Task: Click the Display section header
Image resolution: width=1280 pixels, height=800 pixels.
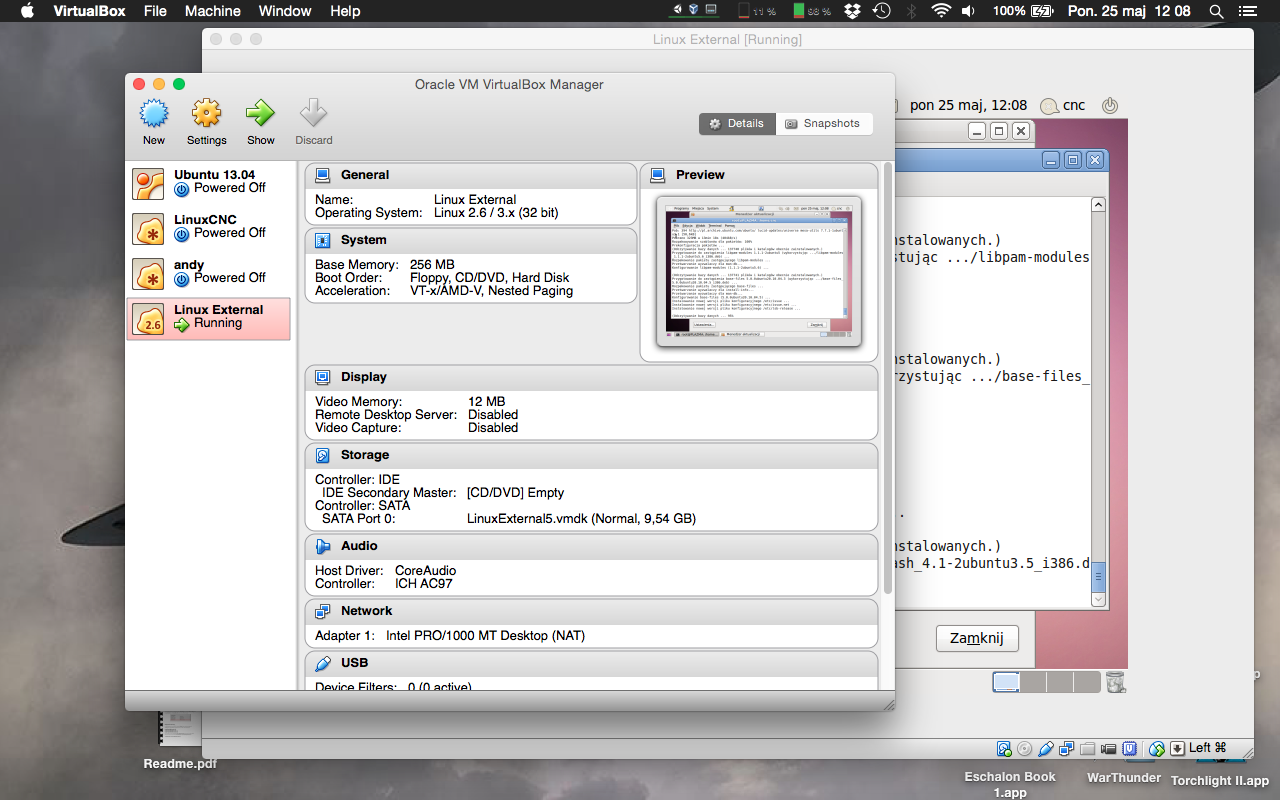Action: 363,377
